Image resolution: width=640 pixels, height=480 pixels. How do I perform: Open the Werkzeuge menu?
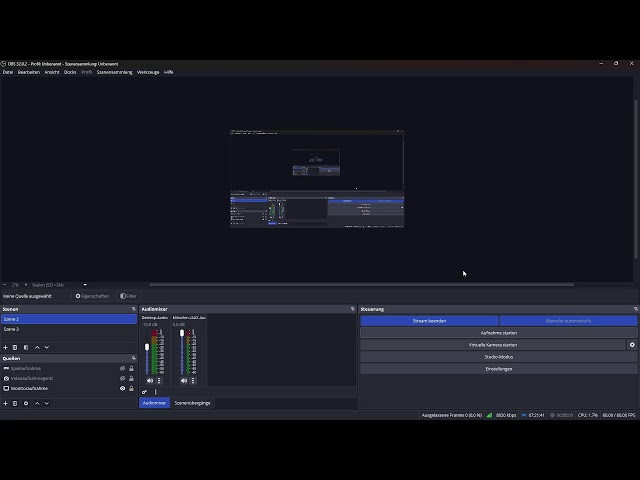[x=148, y=72]
